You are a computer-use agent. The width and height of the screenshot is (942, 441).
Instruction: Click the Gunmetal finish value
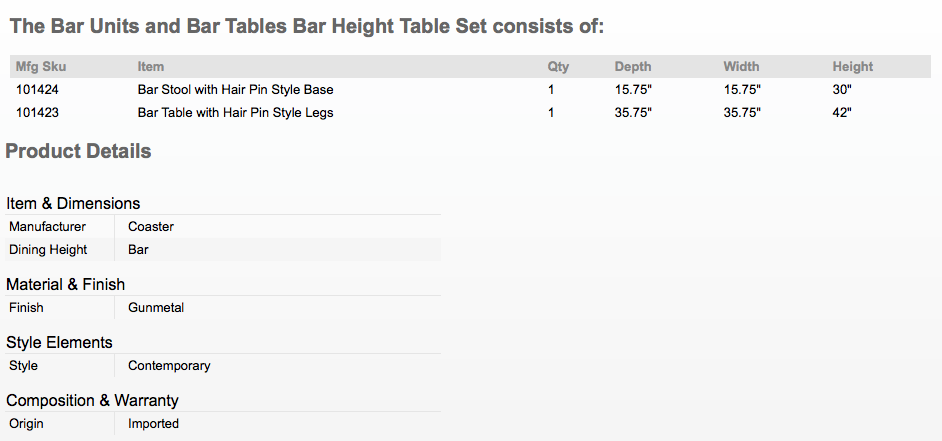(x=156, y=308)
